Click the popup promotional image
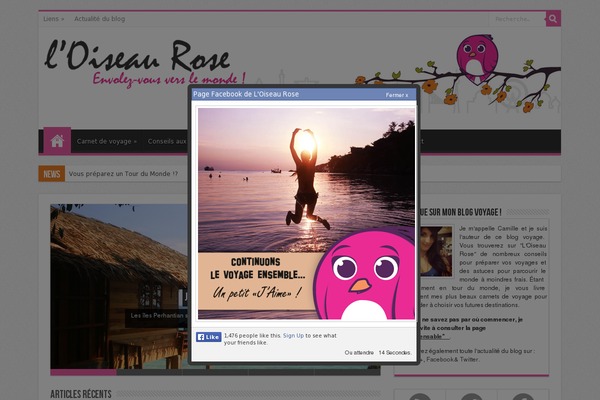 click(306, 214)
